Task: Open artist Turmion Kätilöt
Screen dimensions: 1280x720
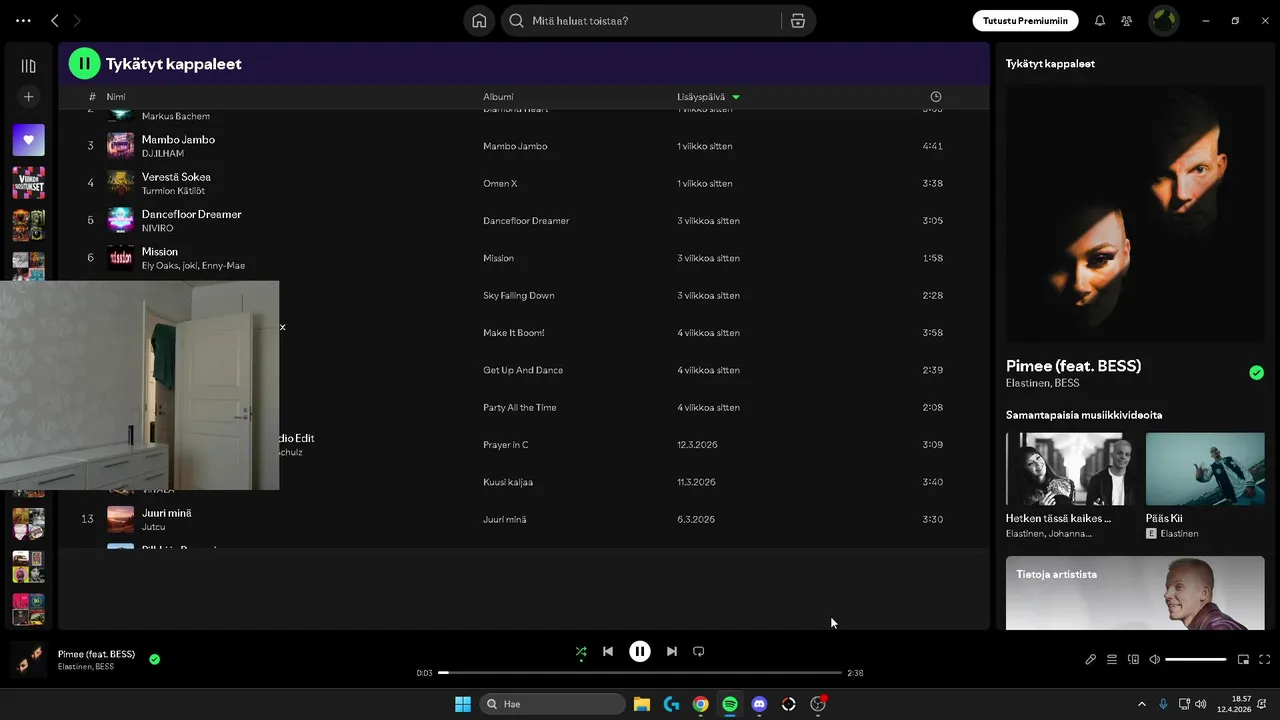Action: 173,191
